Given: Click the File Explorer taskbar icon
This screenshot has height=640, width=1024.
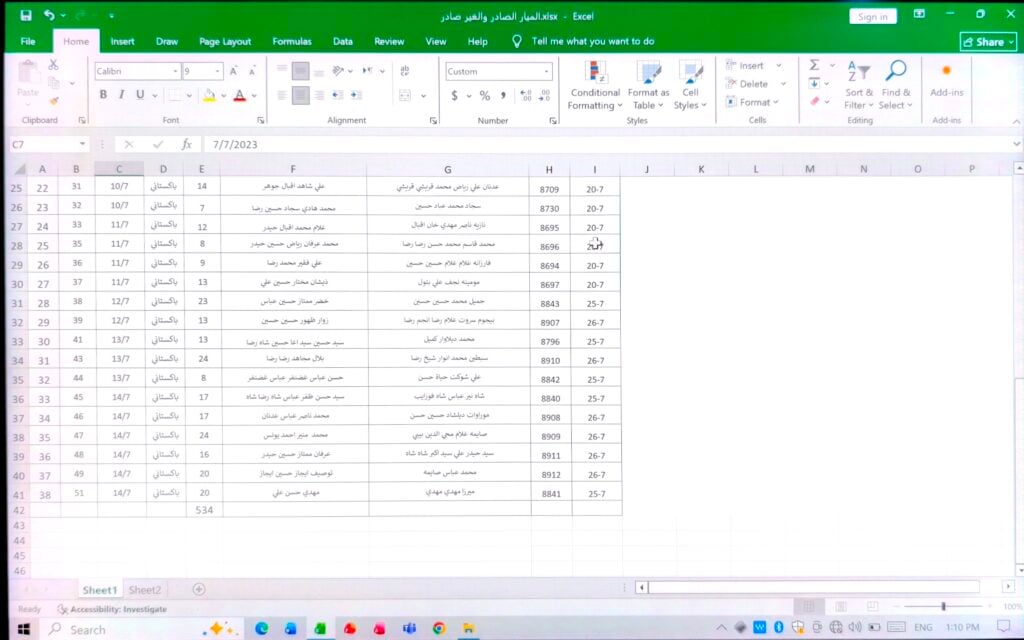Looking at the screenshot, I should point(468,628).
